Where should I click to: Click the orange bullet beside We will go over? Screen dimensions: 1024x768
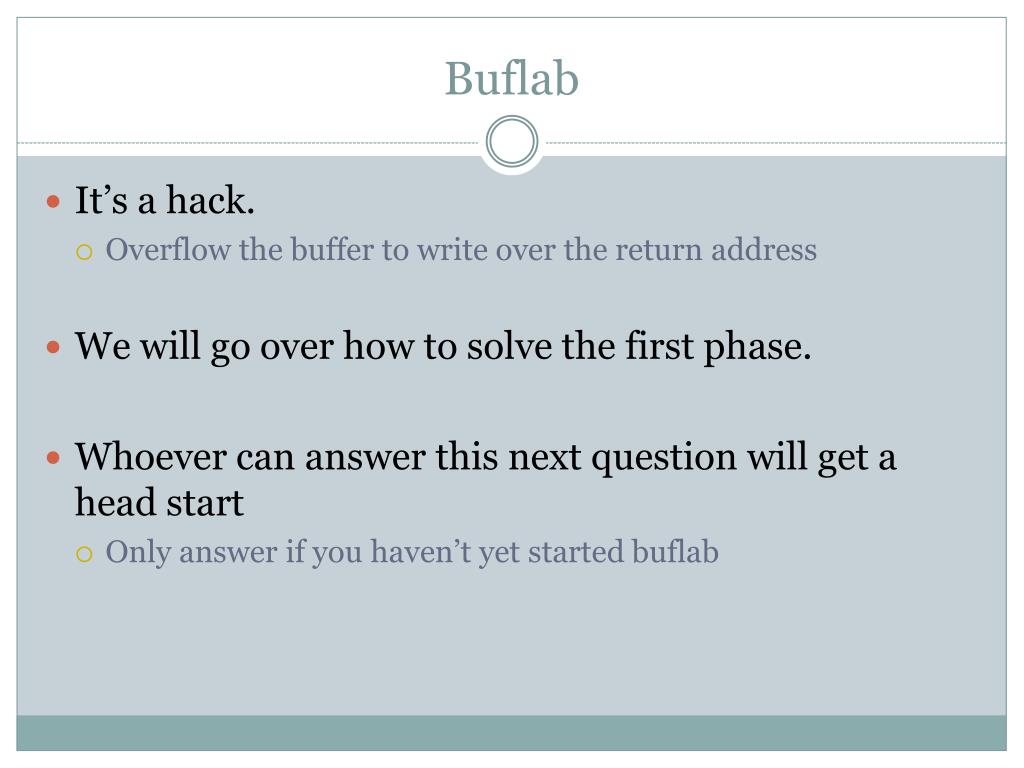pos(54,347)
